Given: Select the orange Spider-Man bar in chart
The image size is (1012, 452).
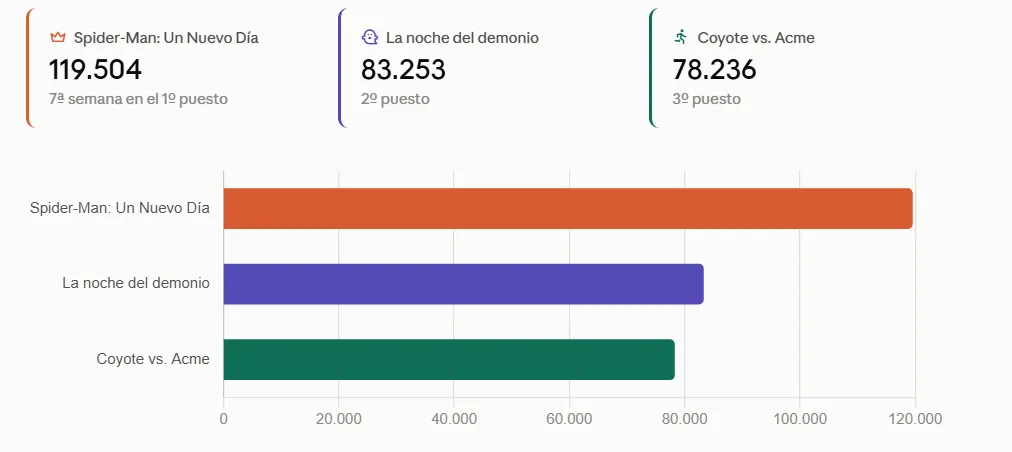Looking at the screenshot, I should tap(568, 209).
